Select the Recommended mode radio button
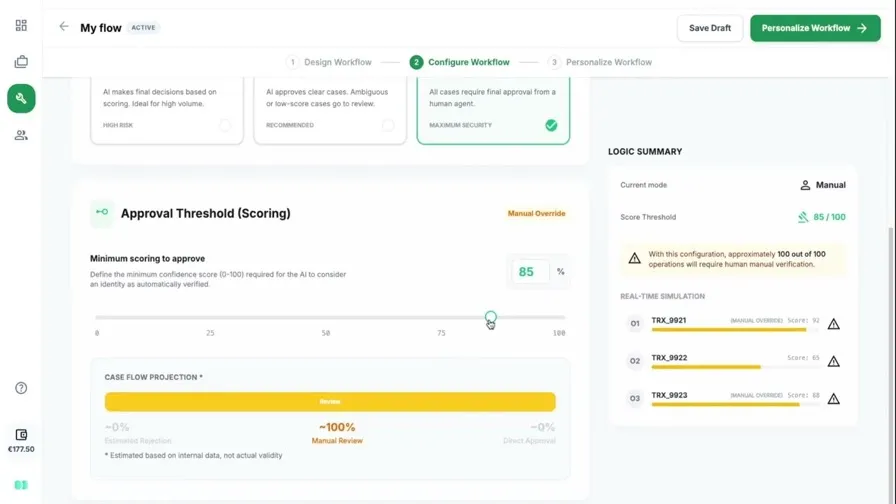The width and height of the screenshot is (896, 504). tap(388, 125)
